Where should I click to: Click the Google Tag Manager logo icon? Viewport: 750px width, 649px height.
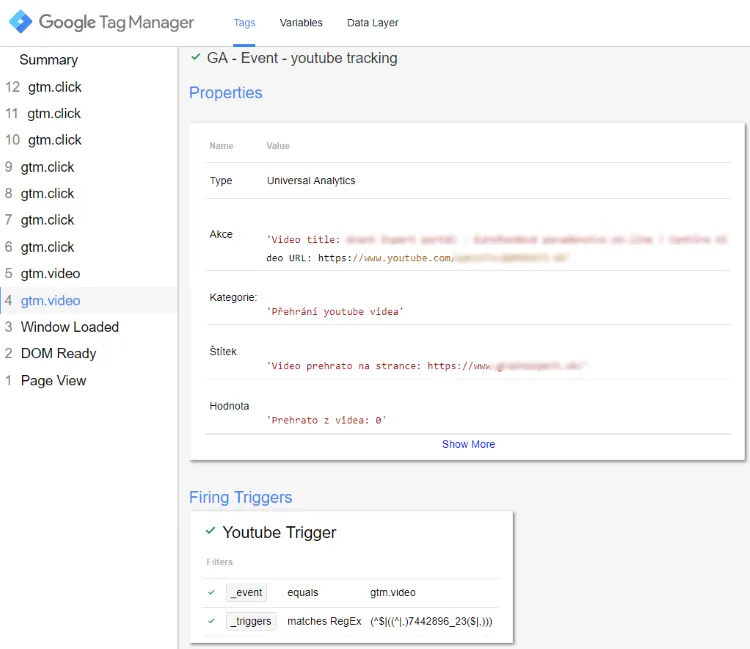(x=21, y=22)
